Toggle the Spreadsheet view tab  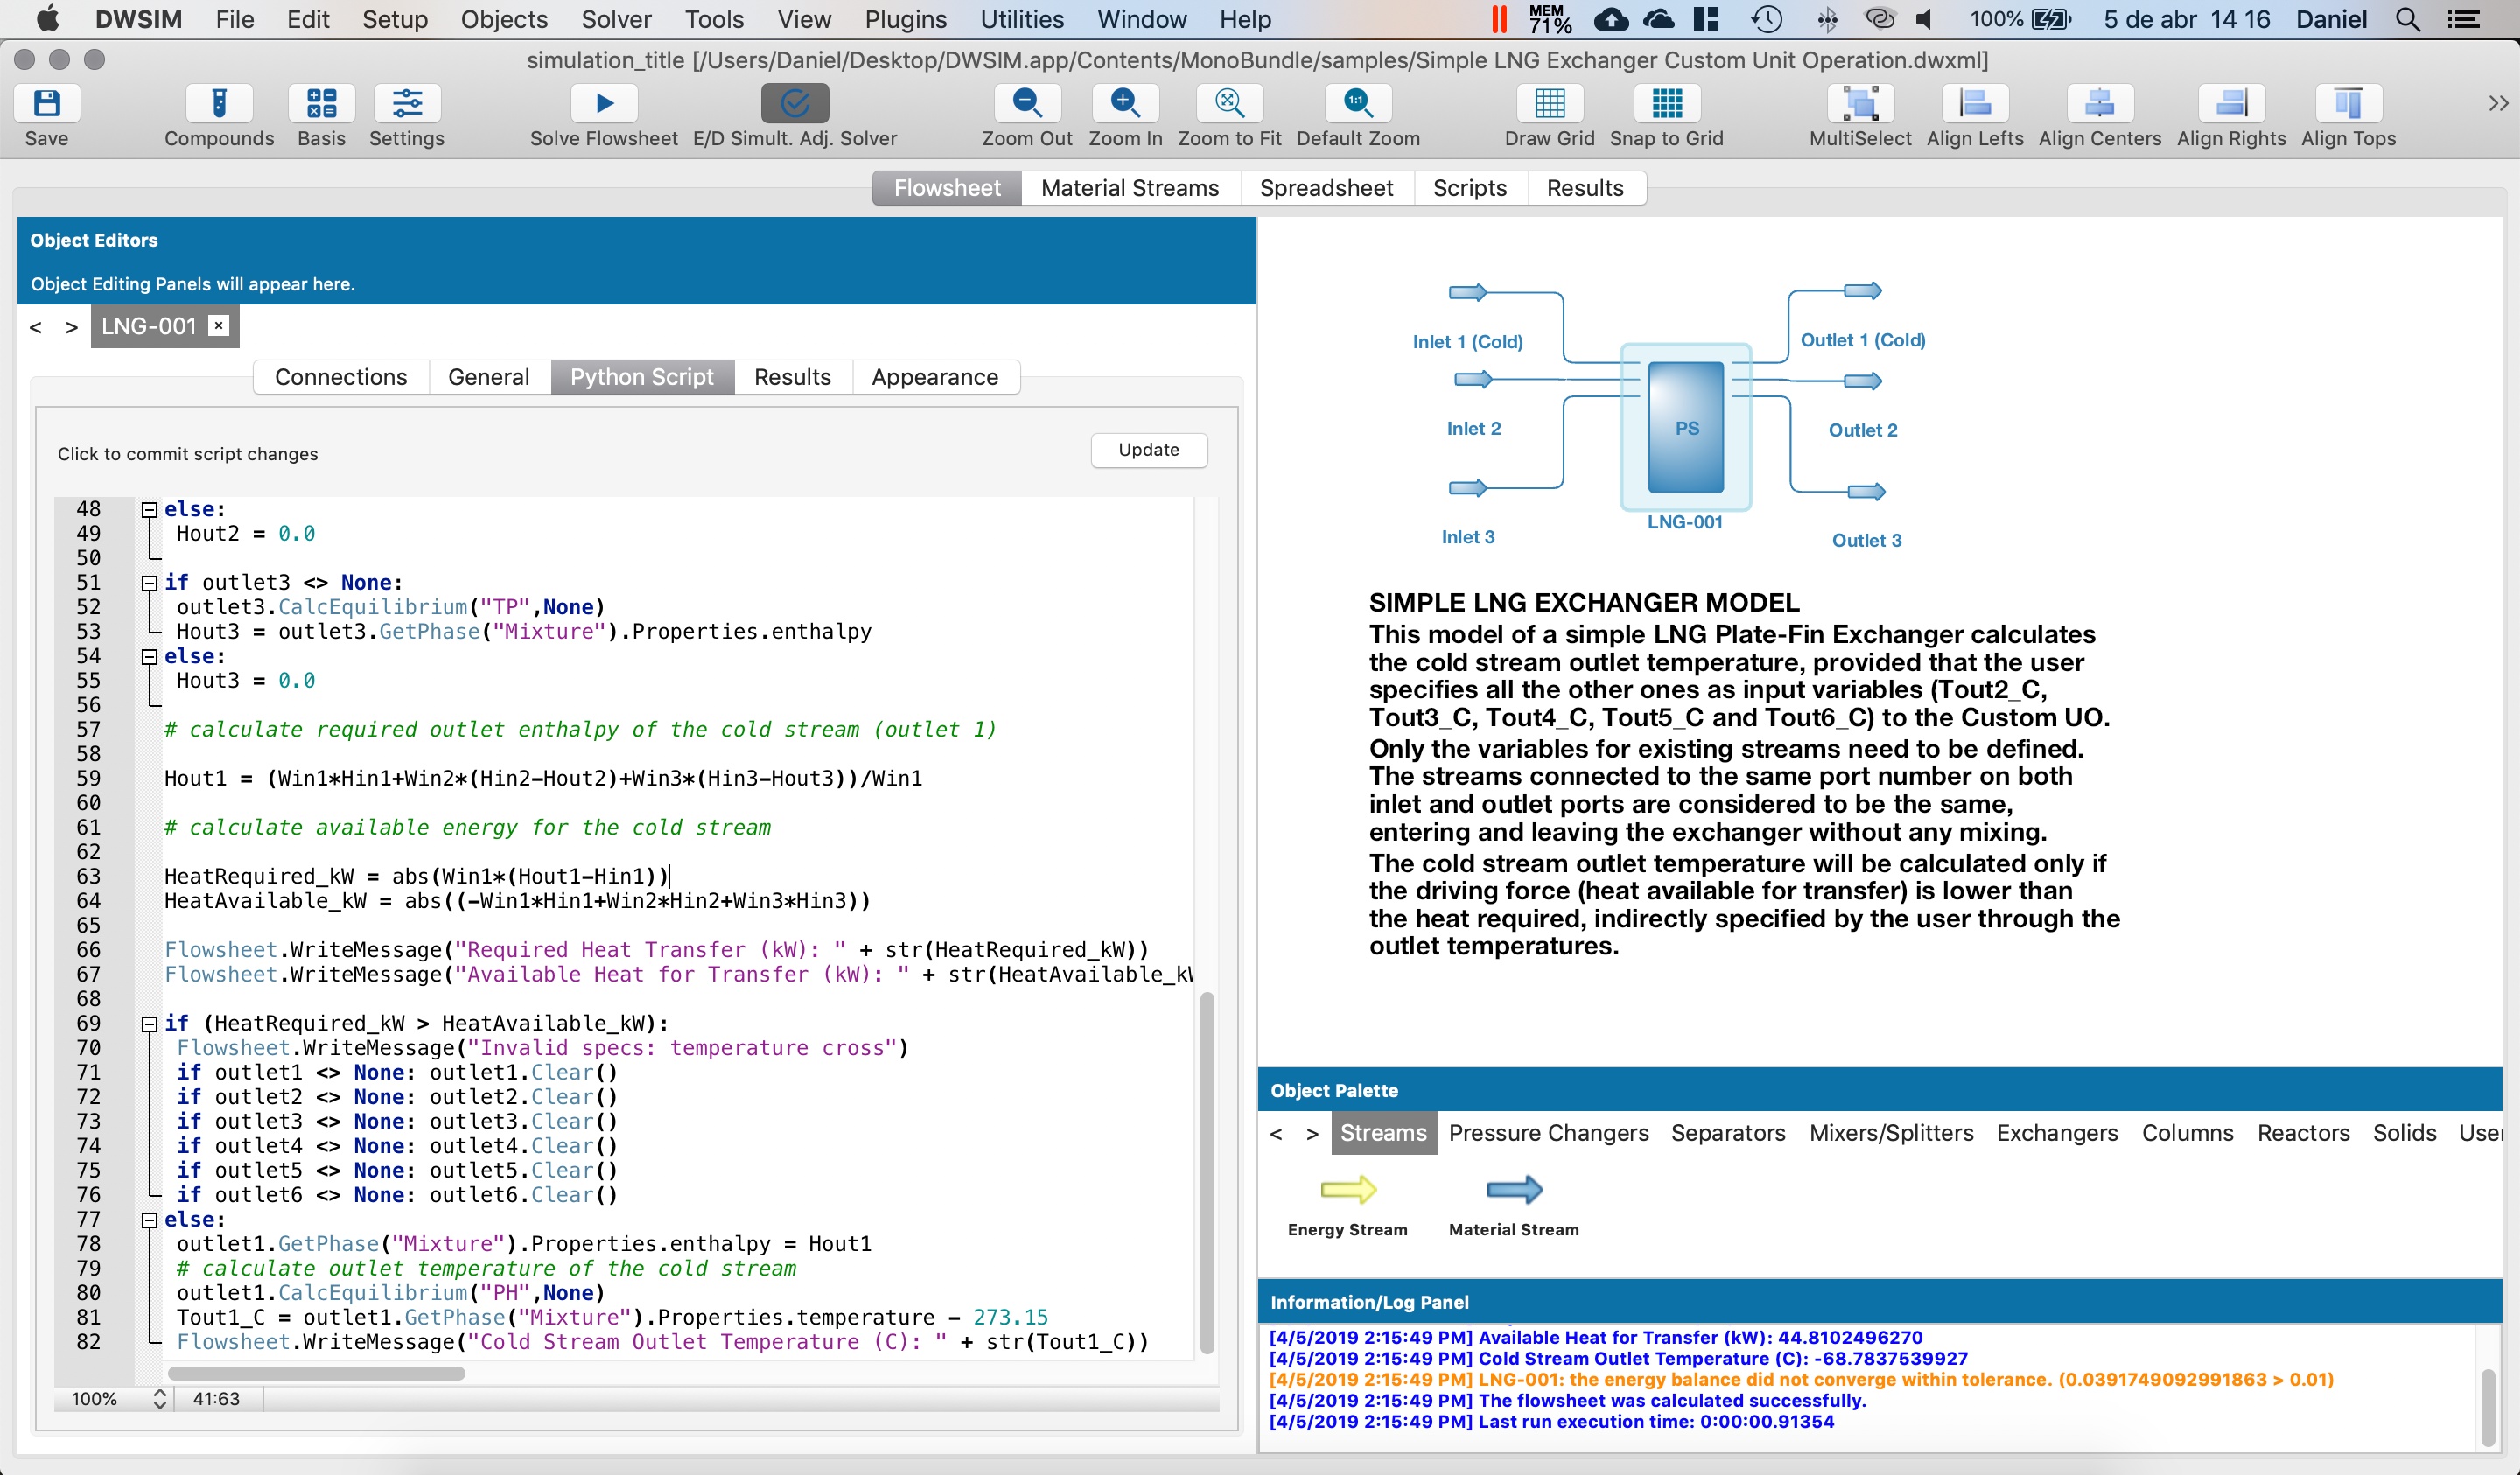coord(1327,188)
